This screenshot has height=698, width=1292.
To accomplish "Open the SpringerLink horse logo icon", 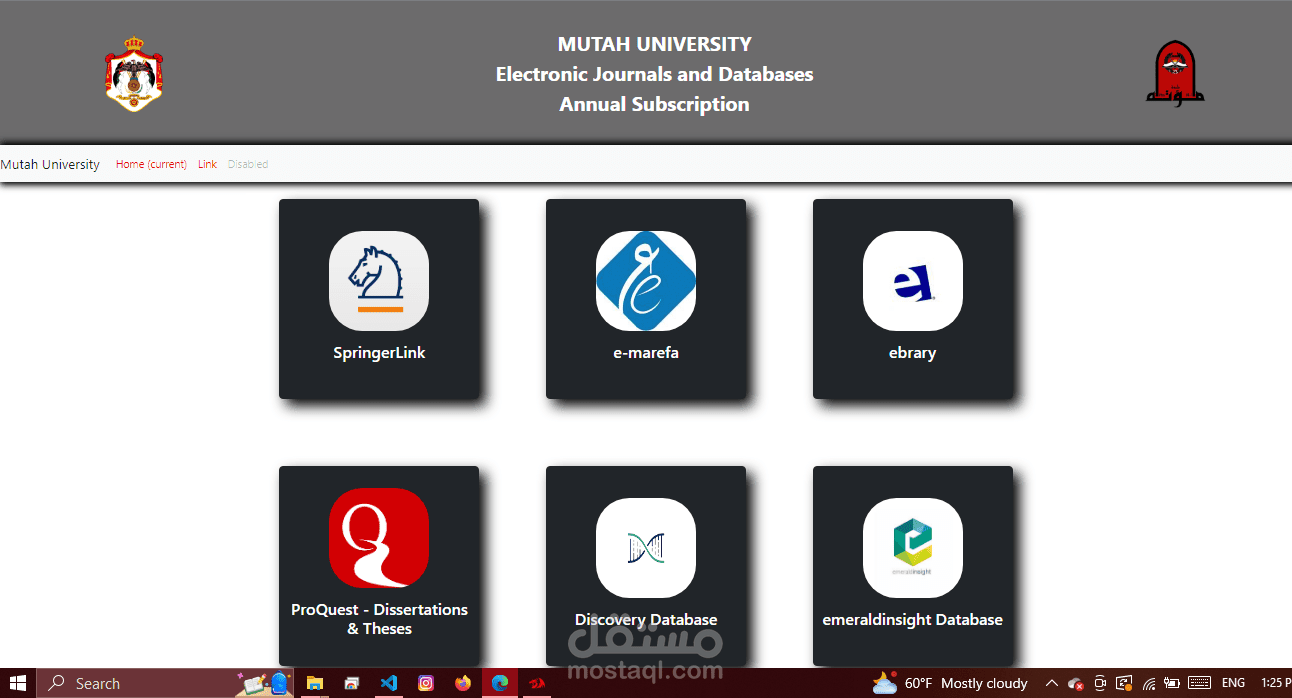I will pos(379,281).
